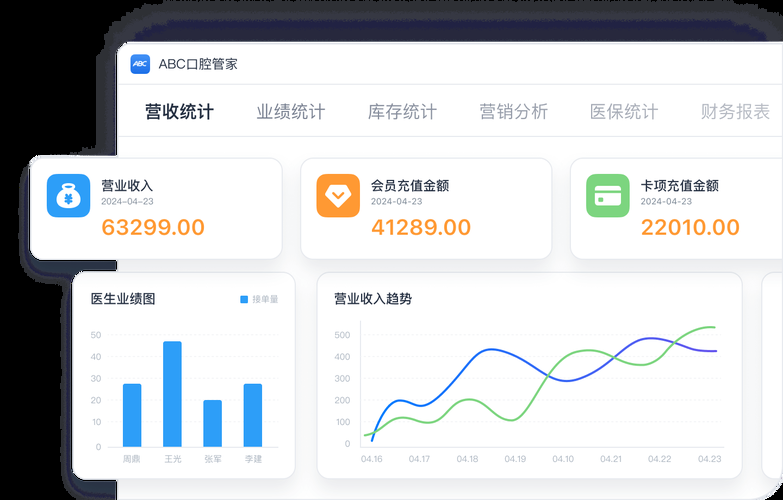Click the 营业收入 amount 63299.00
783x500 pixels.
[153, 227]
